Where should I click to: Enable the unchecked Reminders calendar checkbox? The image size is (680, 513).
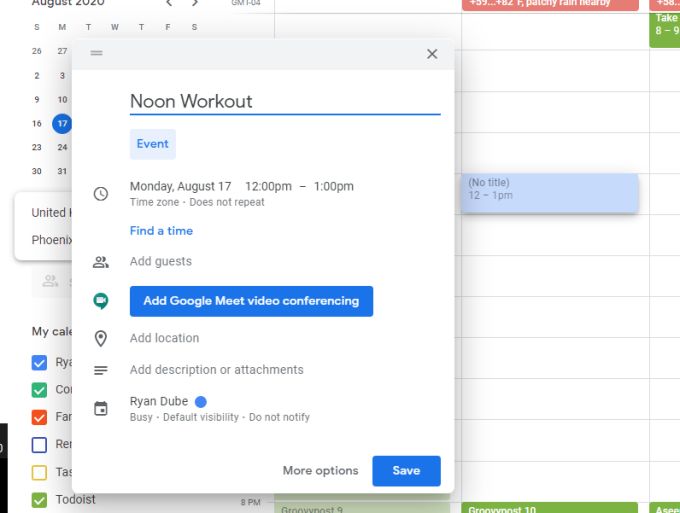(39, 444)
